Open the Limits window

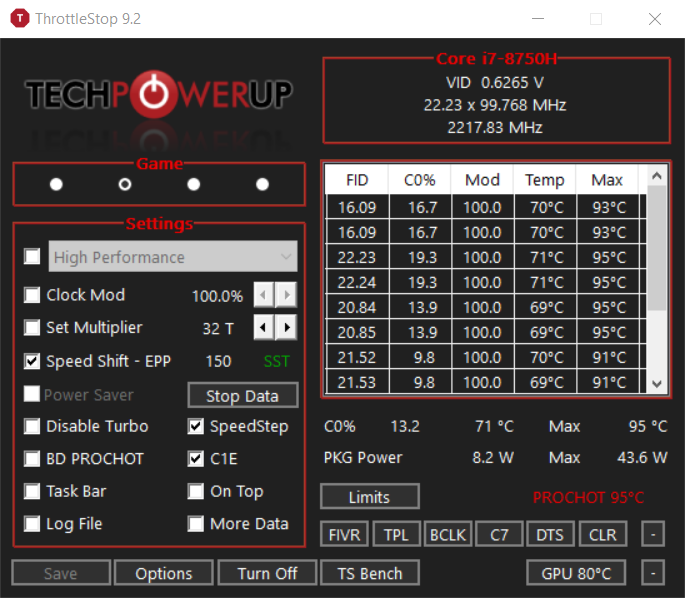[370, 497]
